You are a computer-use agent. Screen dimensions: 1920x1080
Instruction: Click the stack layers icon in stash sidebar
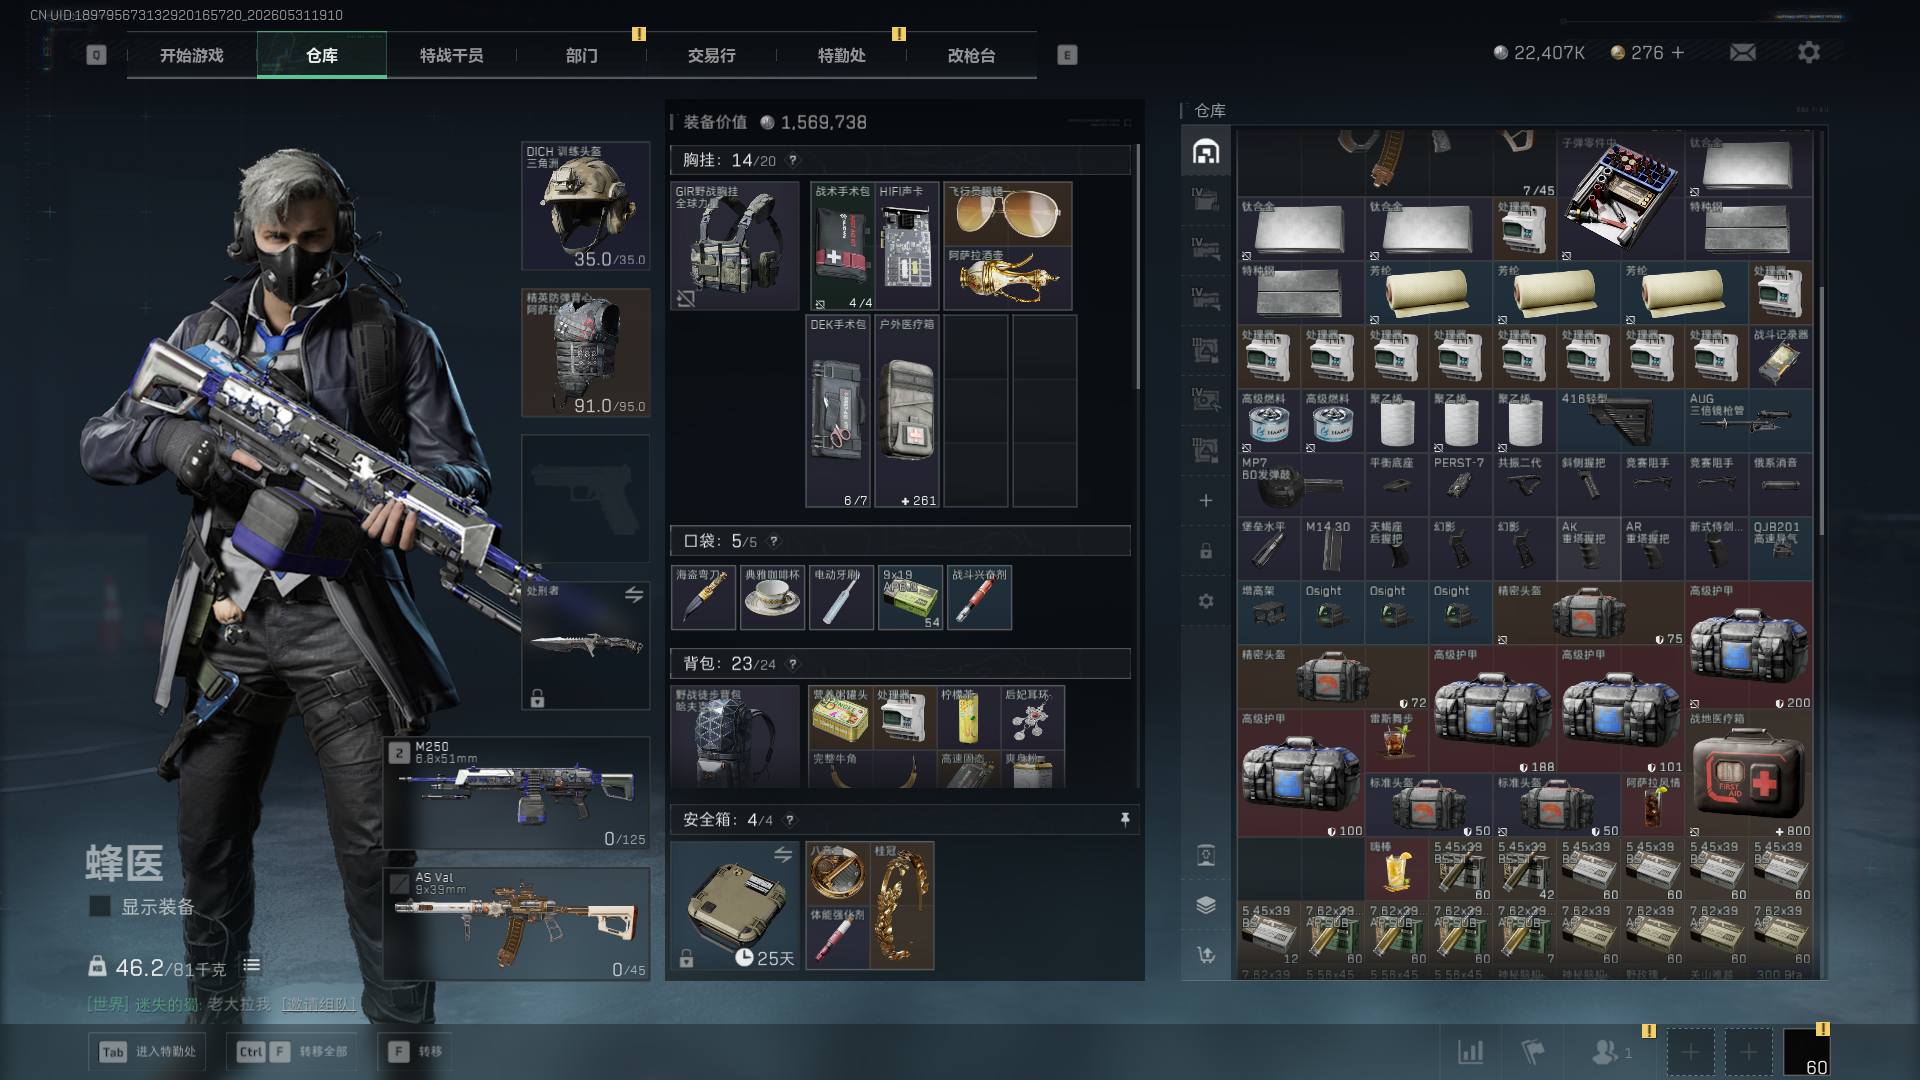[1206, 905]
